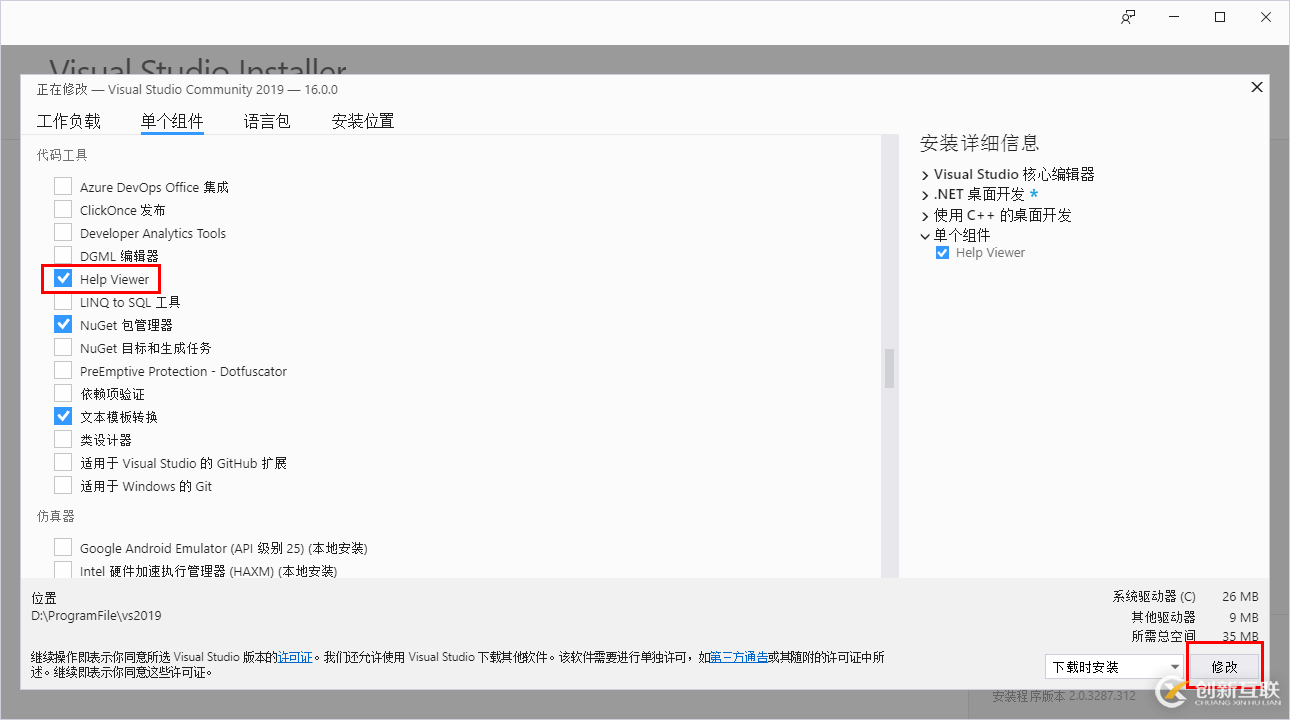
Task: Close the modify dialog with the X
Action: 1257,87
